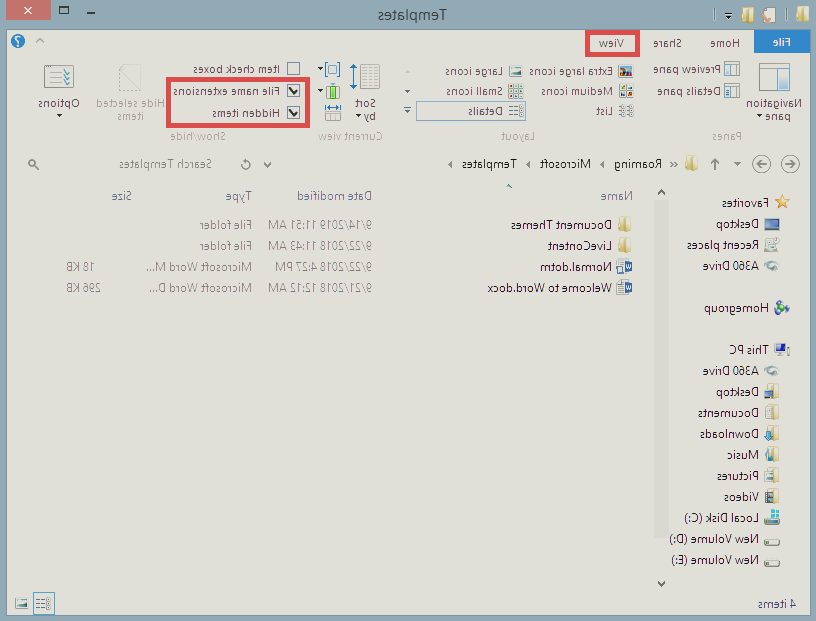The image size is (816, 621).
Task: Click the Hide selected items button
Action: [x=129, y=93]
